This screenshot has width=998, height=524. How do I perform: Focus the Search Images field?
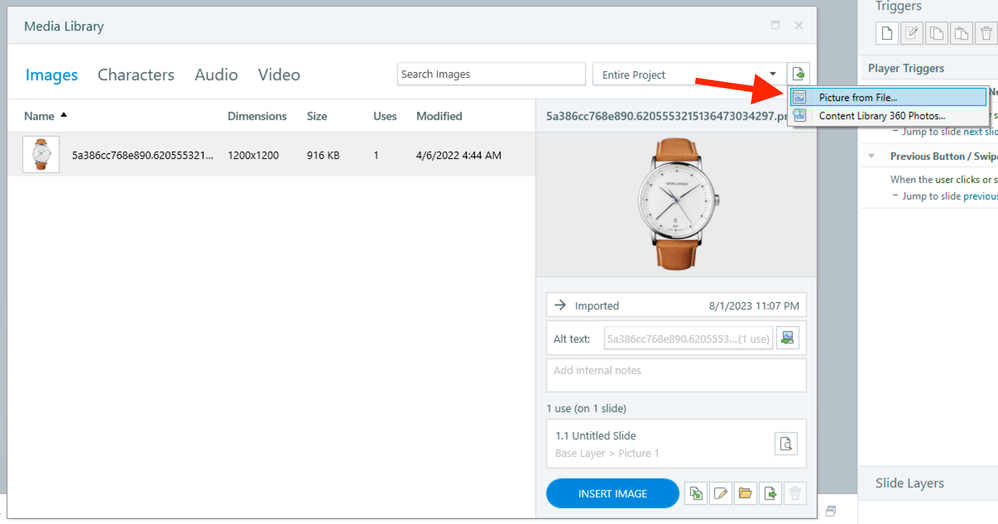coord(491,74)
